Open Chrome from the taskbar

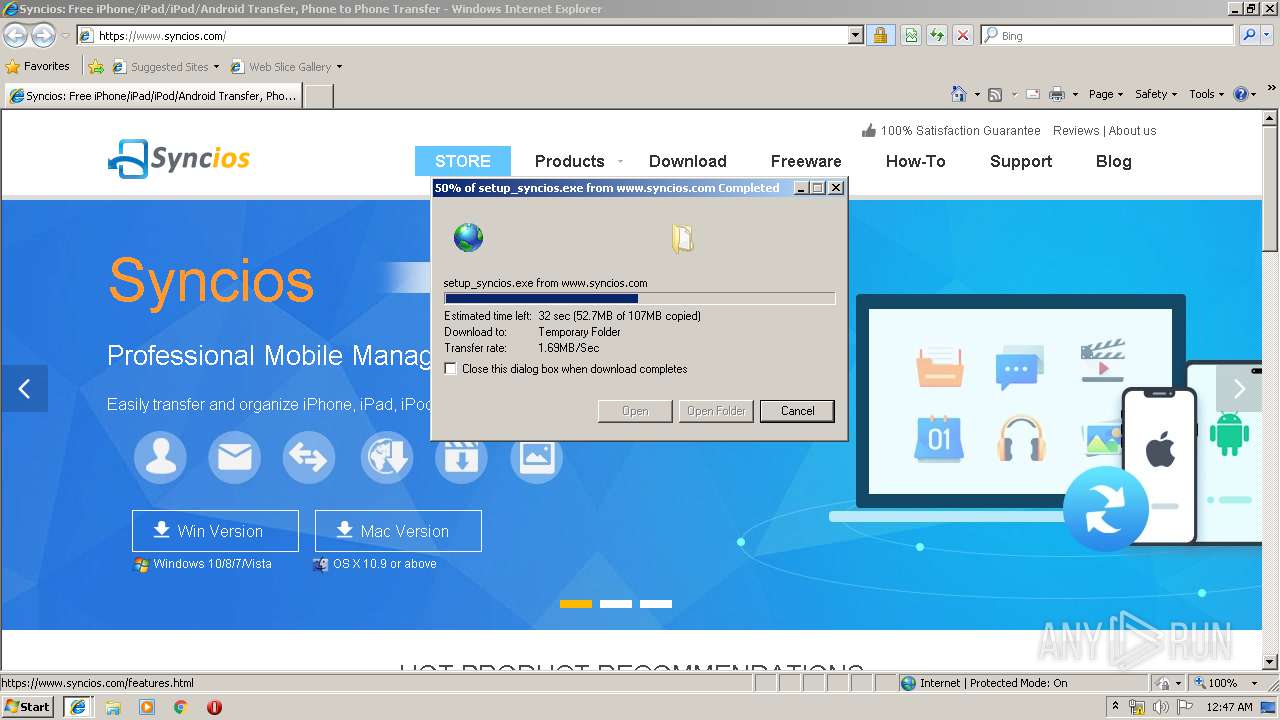coord(180,707)
